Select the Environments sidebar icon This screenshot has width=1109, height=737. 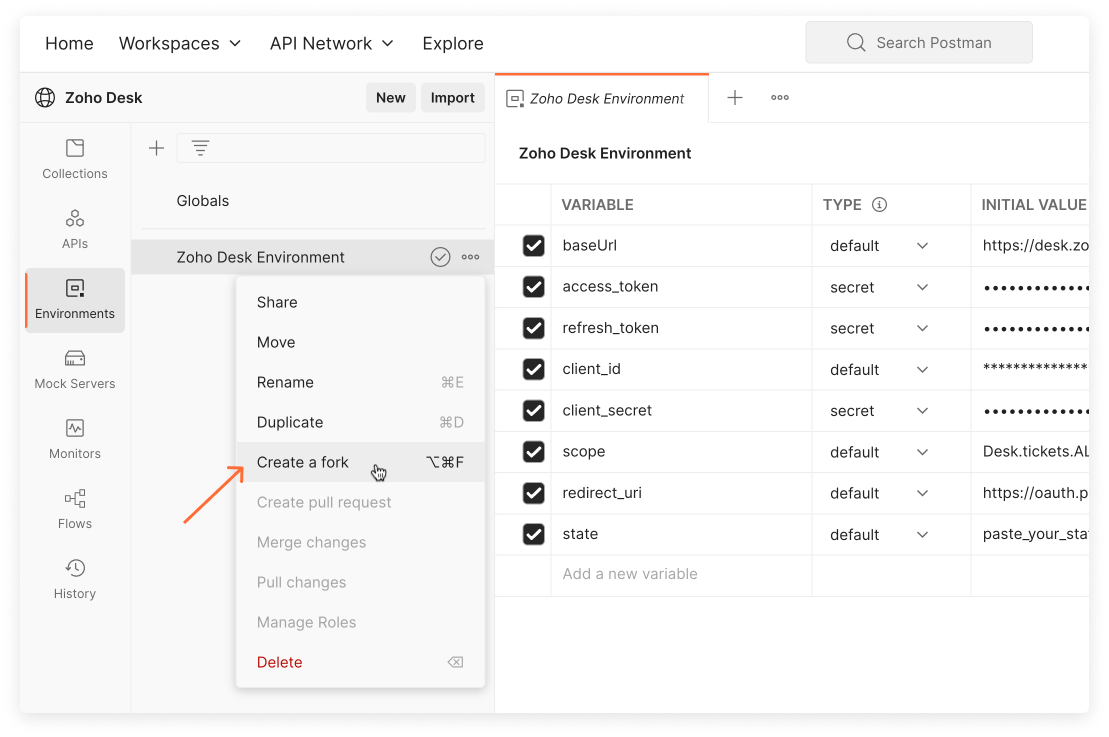point(75,300)
